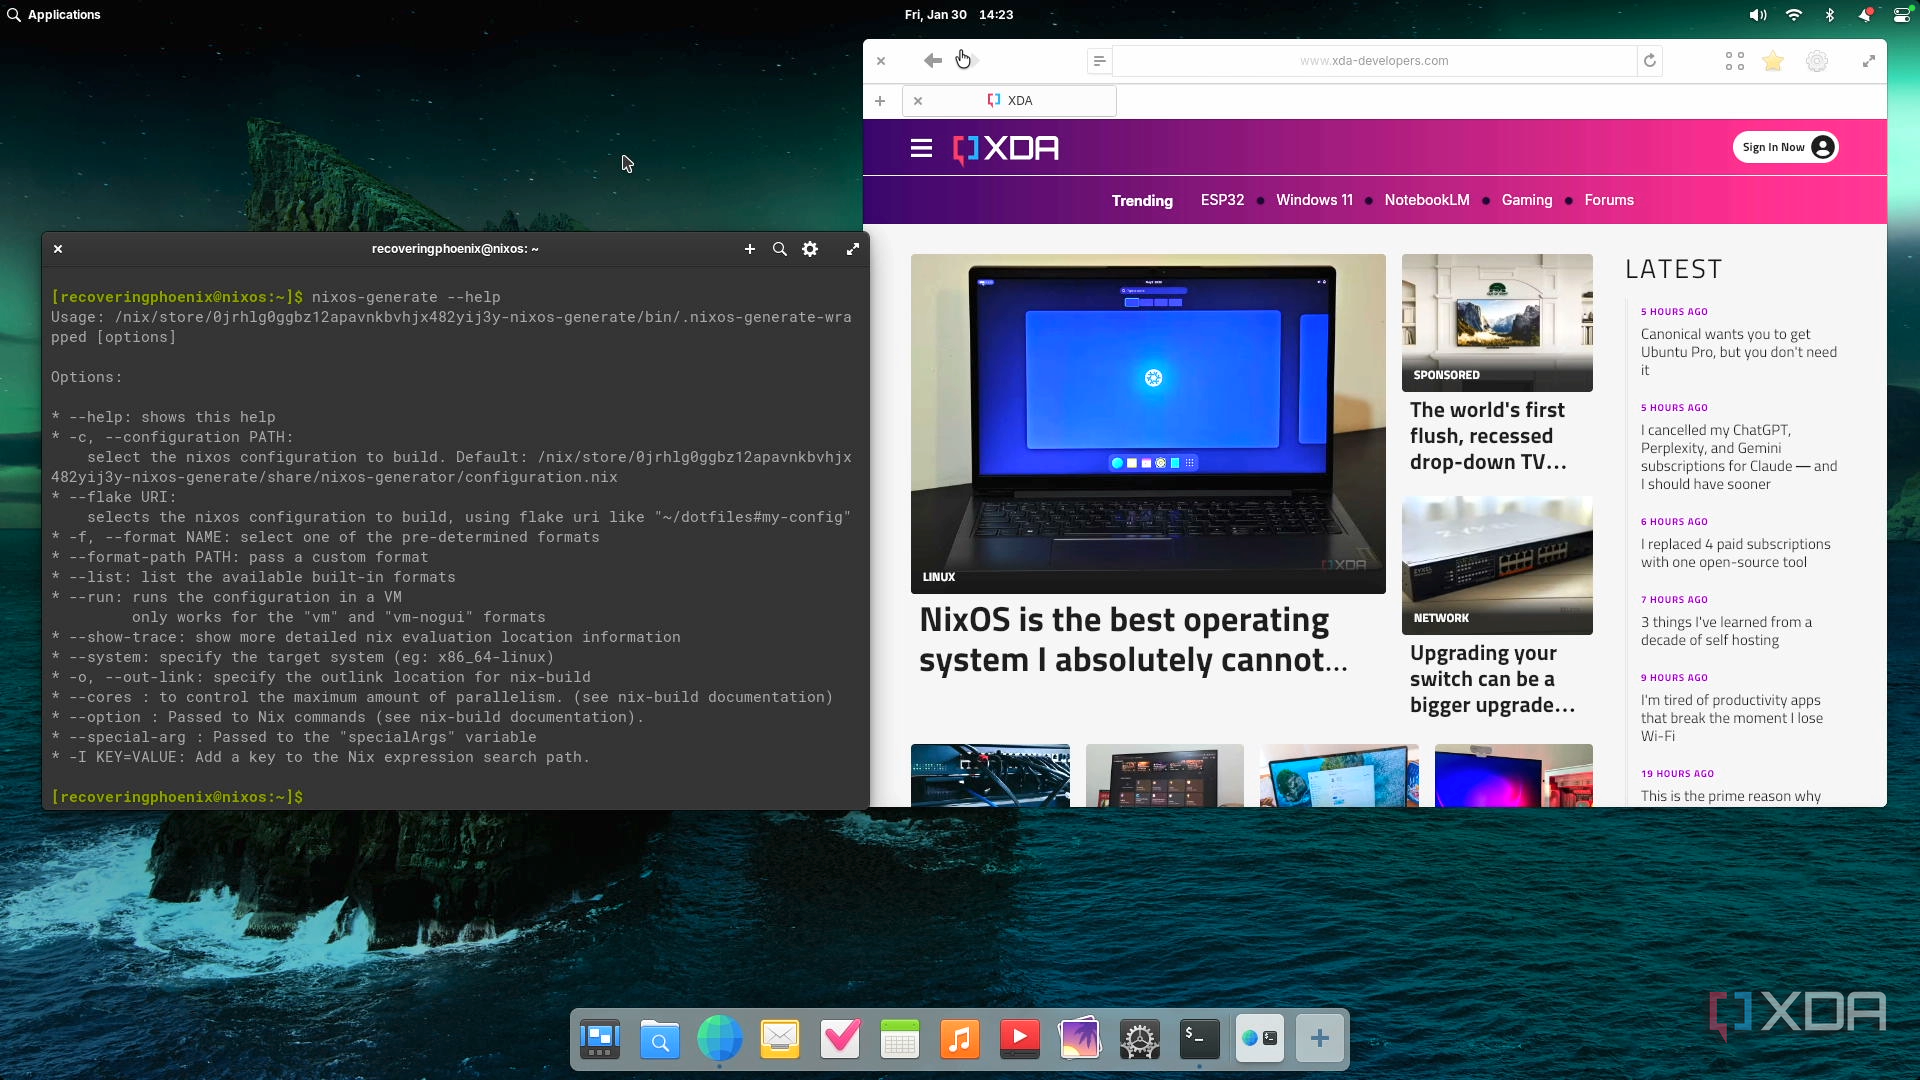Screen dimensions: 1920x1080
Task: Add new browser tab with plus icon
Action: pos(880,101)
